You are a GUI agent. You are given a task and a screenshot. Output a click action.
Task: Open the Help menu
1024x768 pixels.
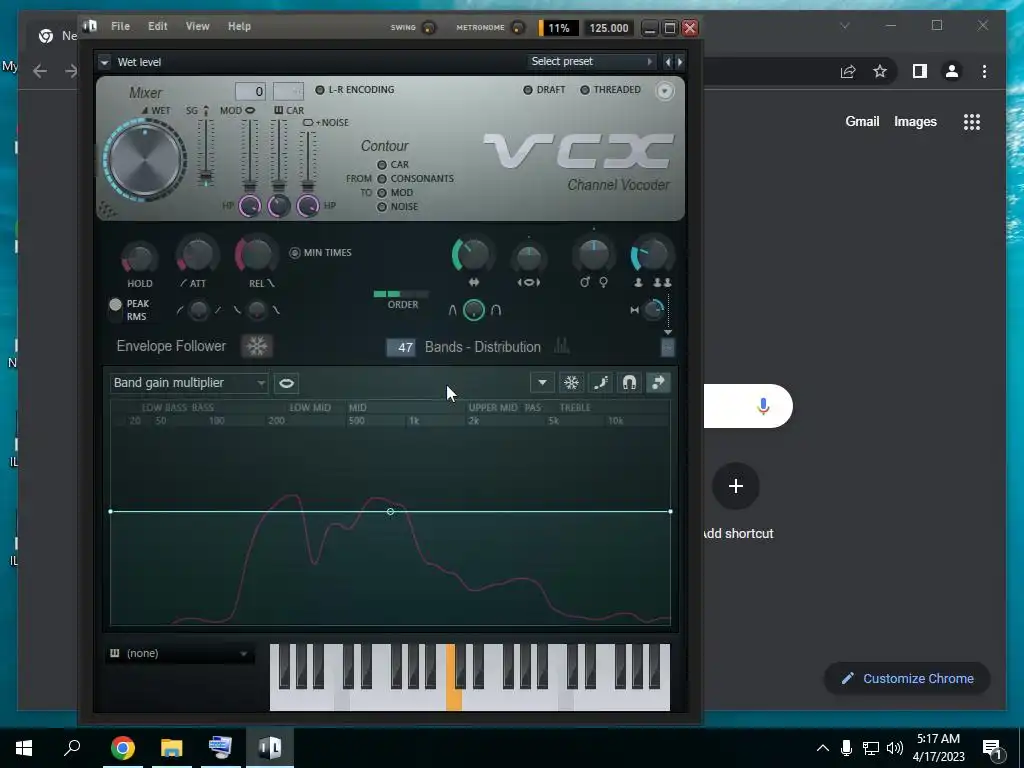coord(239,27)
